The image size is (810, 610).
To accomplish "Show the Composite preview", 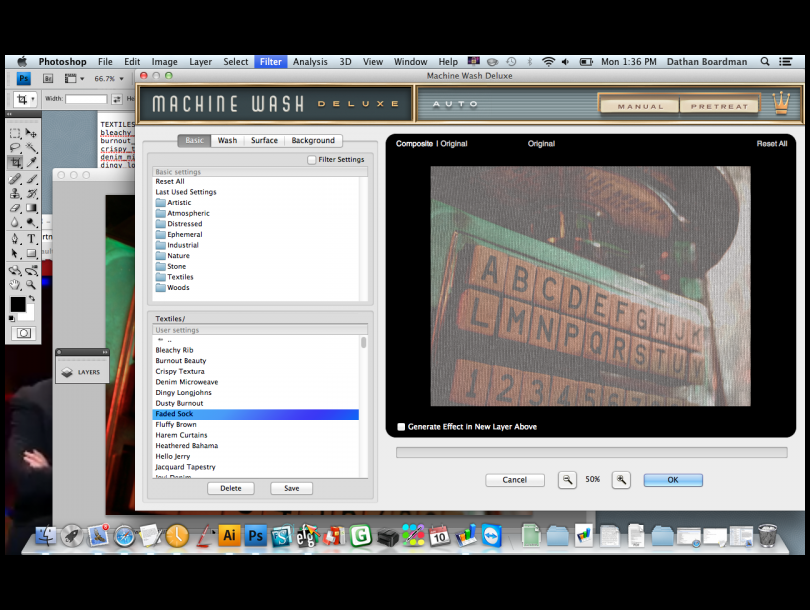I will coord(414,144).
